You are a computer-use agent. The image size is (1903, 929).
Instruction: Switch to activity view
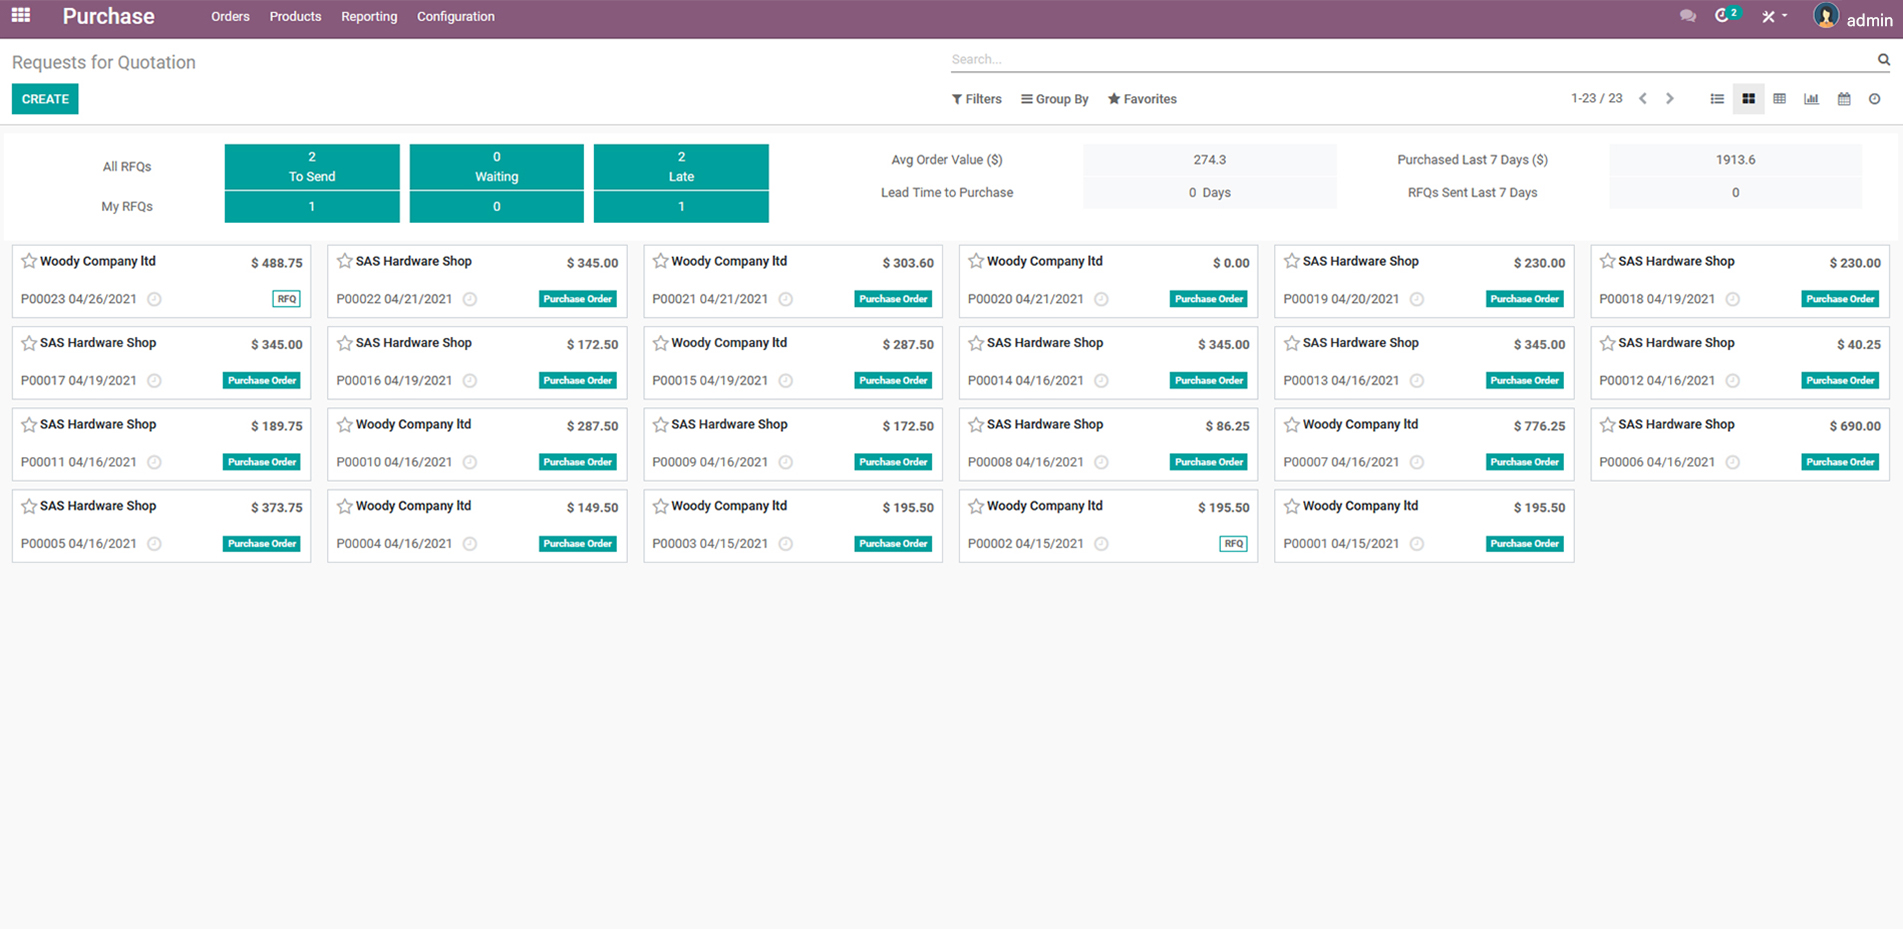coord(1875,99)
